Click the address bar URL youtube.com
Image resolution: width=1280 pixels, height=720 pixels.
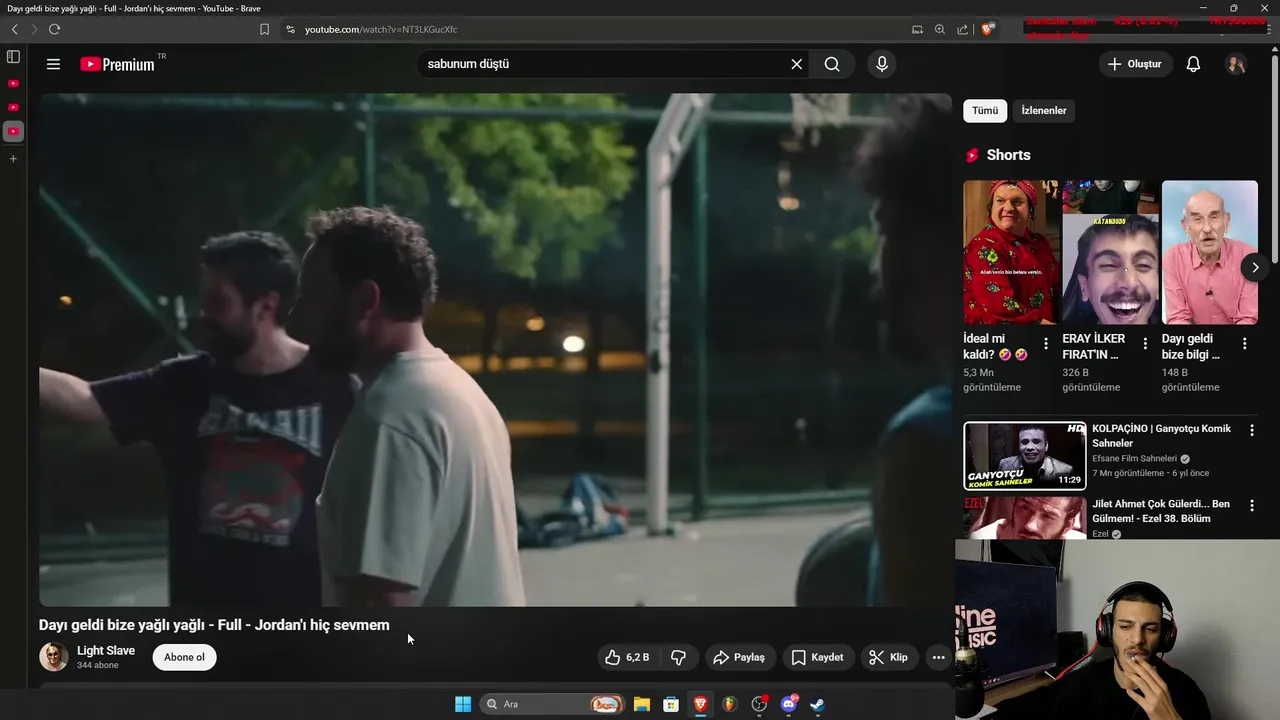tap(381, 29)
